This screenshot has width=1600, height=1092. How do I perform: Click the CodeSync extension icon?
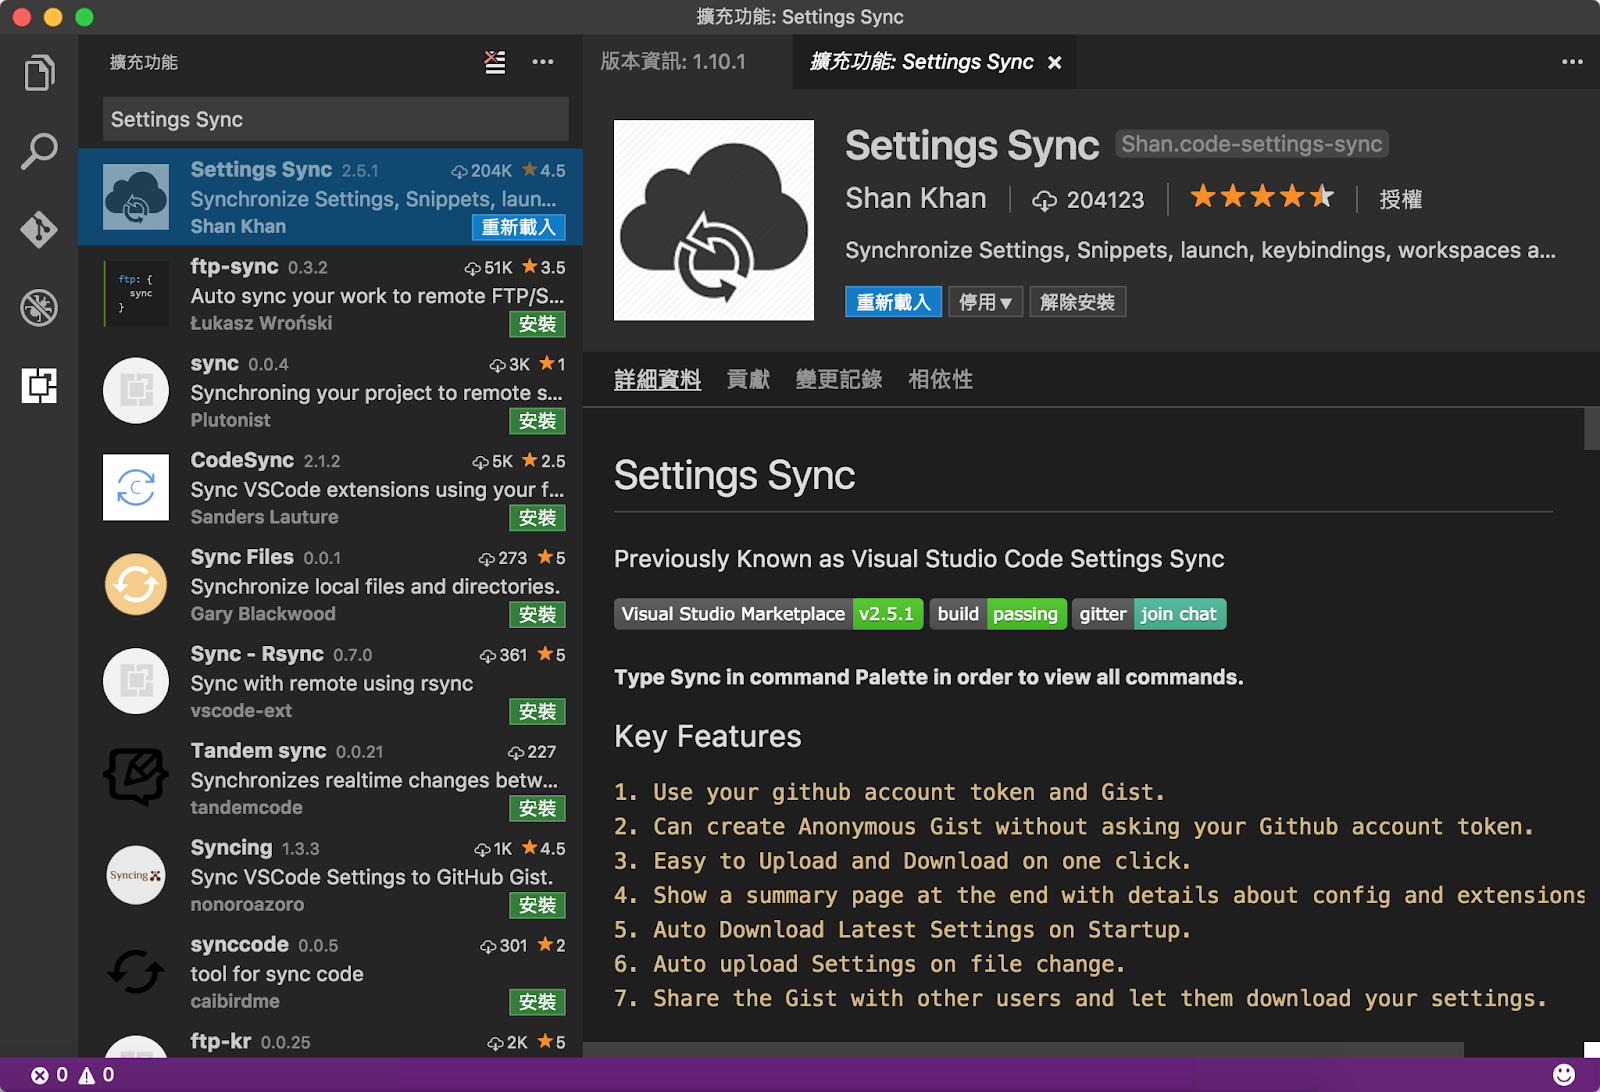136,487
